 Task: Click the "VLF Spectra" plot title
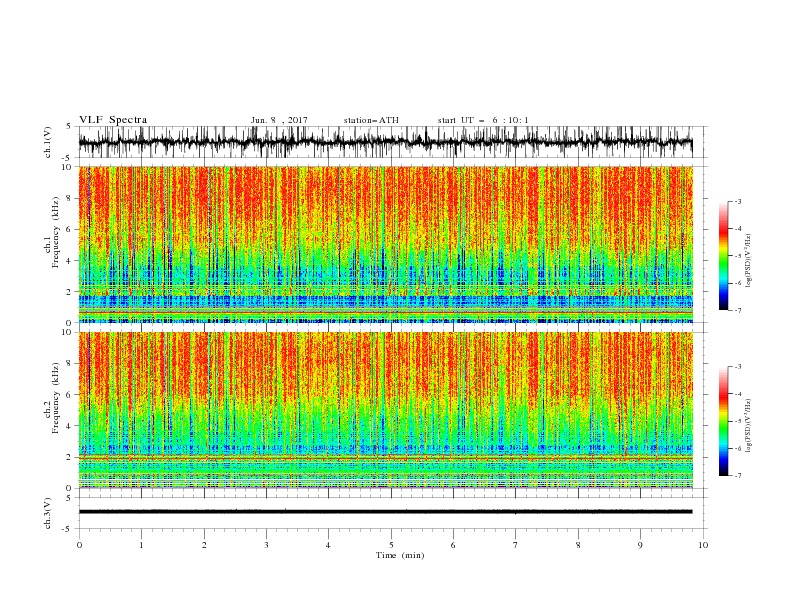(113, 120)
